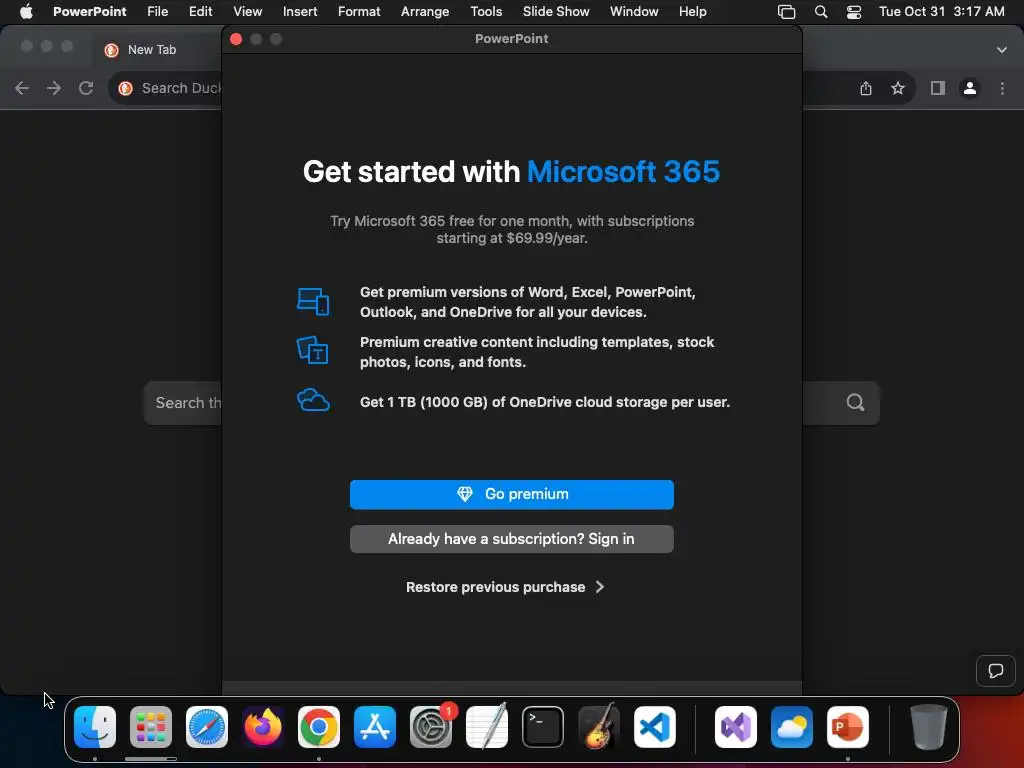Open PowerPoint from the Dock
The width and height of the screenshot is (1024, 768).
(848, 727)
